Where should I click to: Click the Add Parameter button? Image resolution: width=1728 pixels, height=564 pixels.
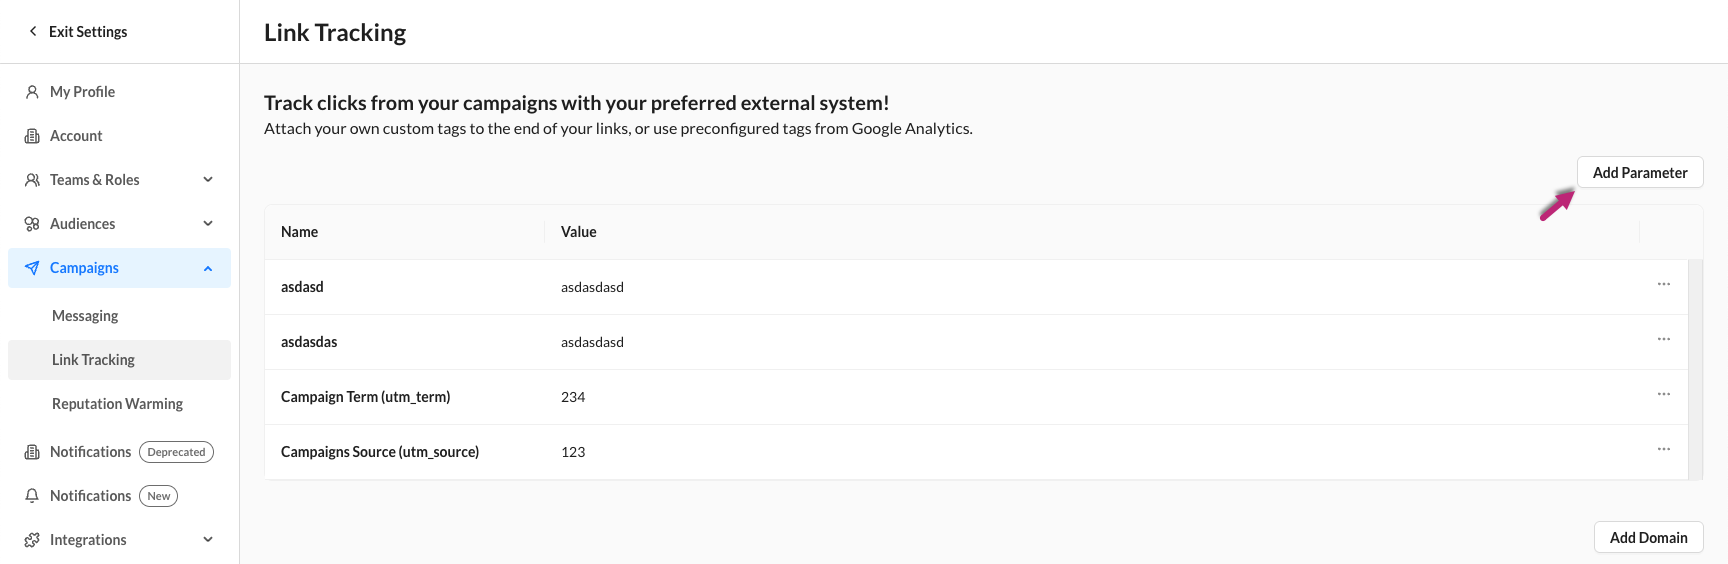(1640, 173)
